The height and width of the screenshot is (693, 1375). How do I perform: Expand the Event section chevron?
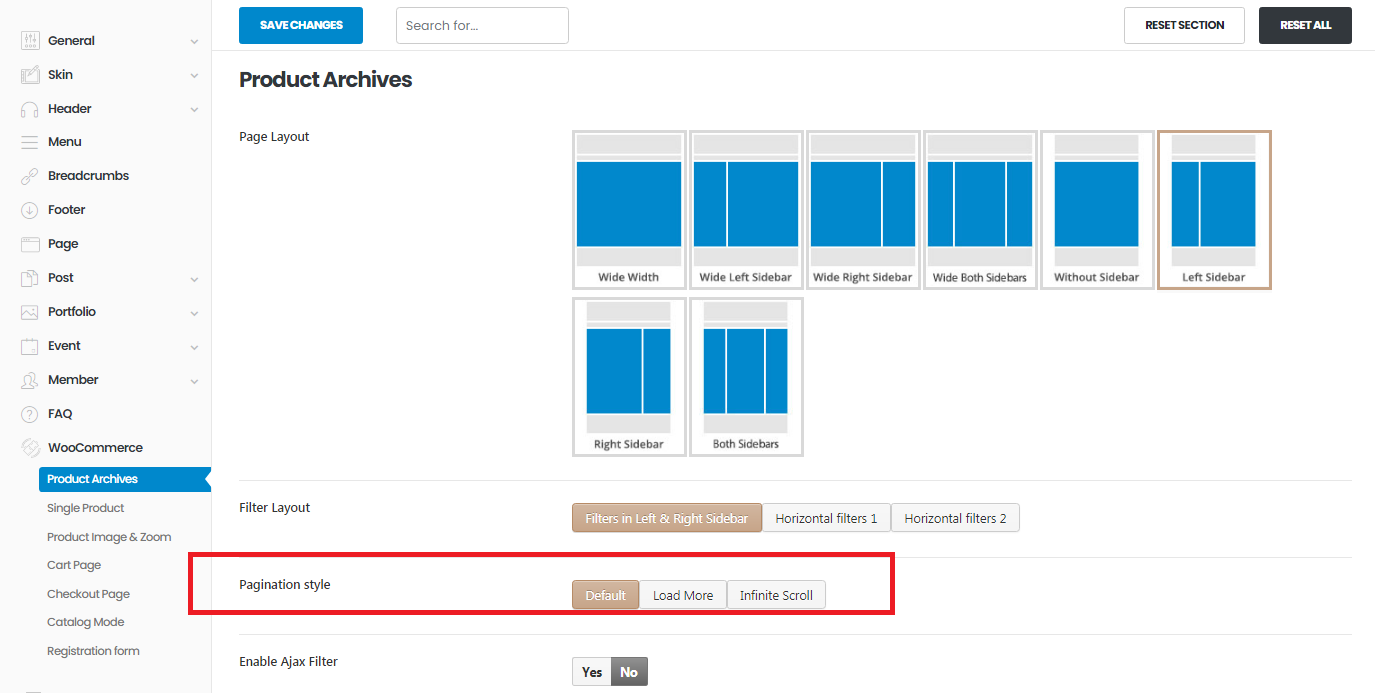tap(194, 347)
